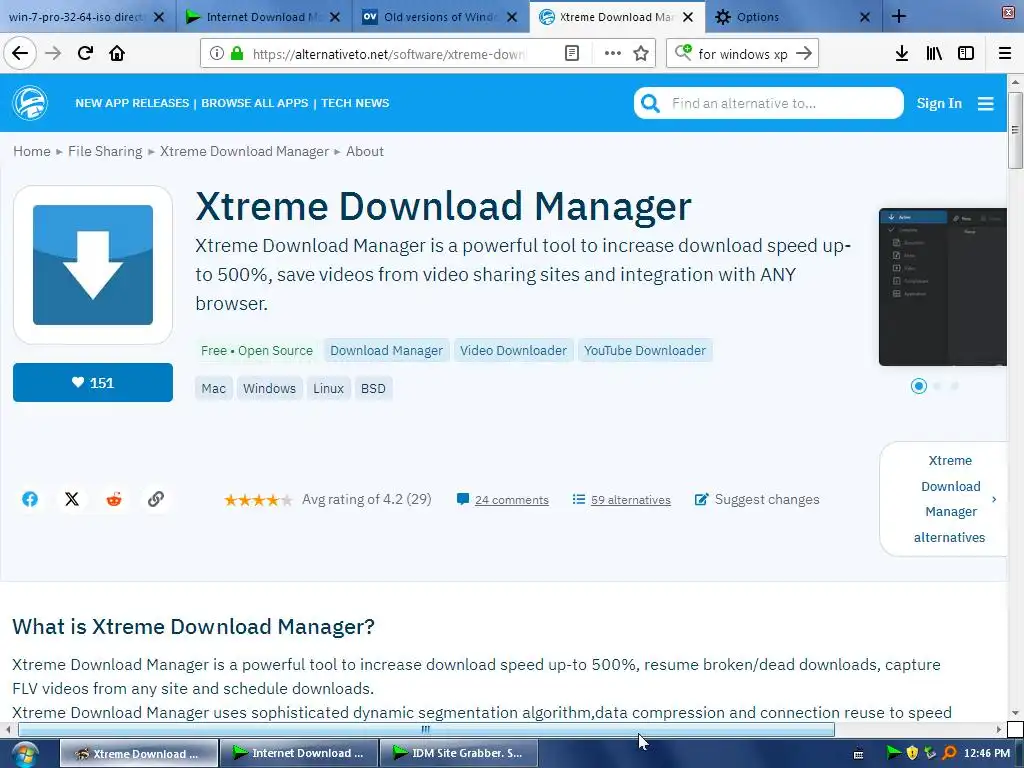Image resolution: width=1024 pixels, height=768 pixels.
Task: Toggle reader view icon in address bar
Action: coord(571,54)
